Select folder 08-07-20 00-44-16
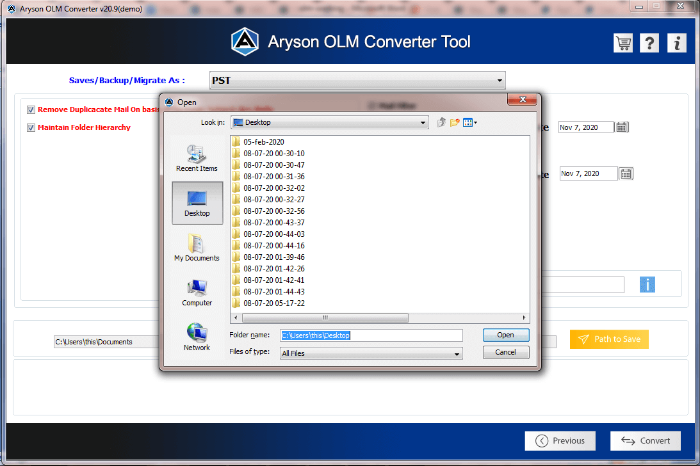The width and height of the screenshot is (700, 466). point(269,245)
